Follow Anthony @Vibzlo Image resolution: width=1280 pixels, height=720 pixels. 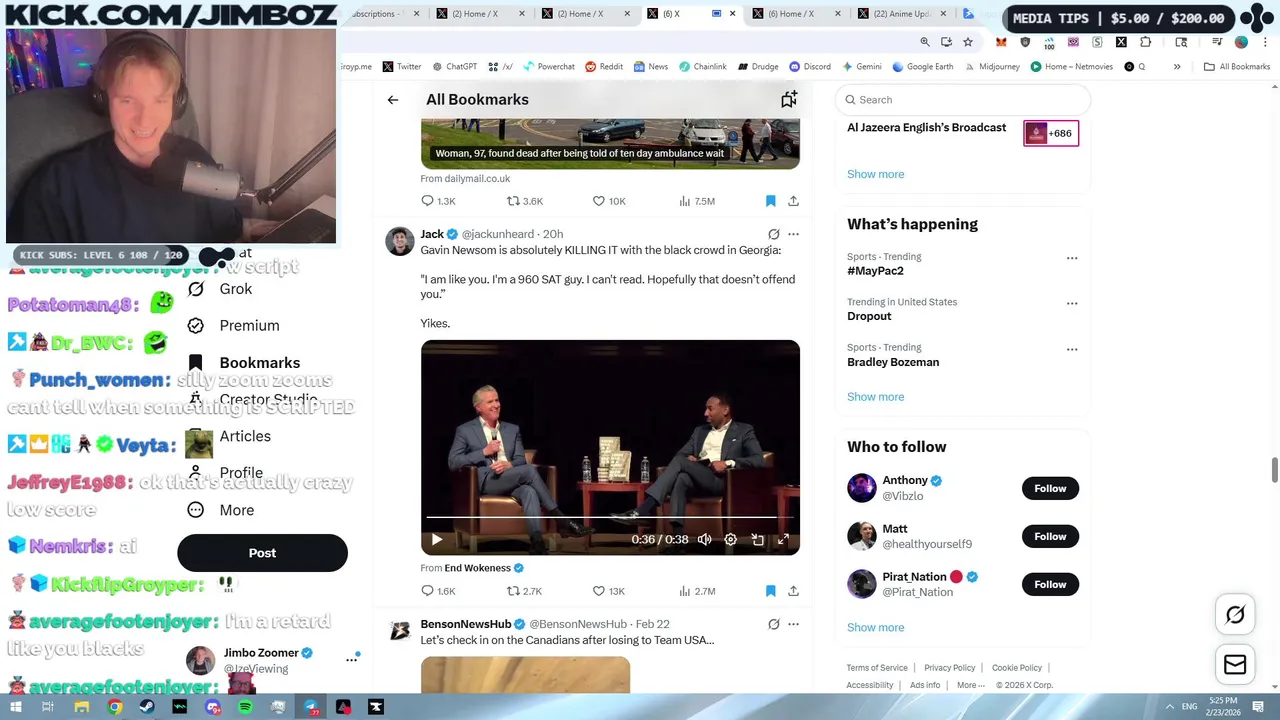tap(1050, 488)
